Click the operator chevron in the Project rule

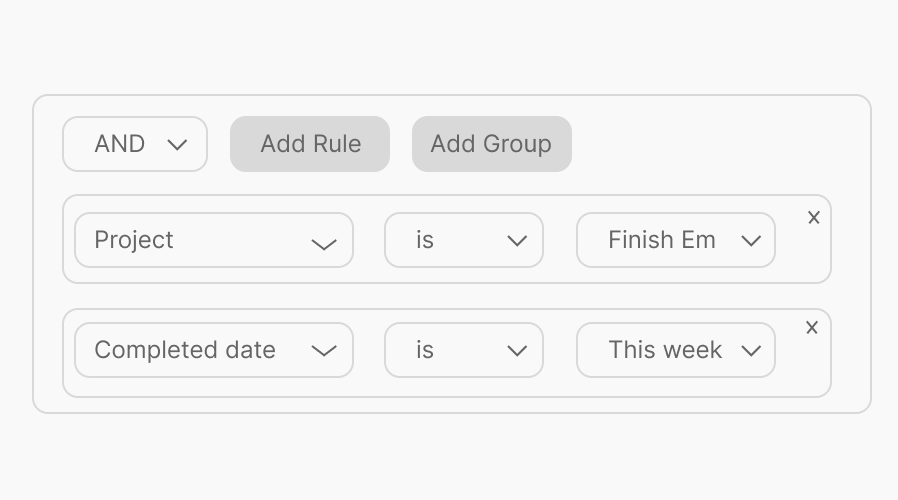(517, 241)
